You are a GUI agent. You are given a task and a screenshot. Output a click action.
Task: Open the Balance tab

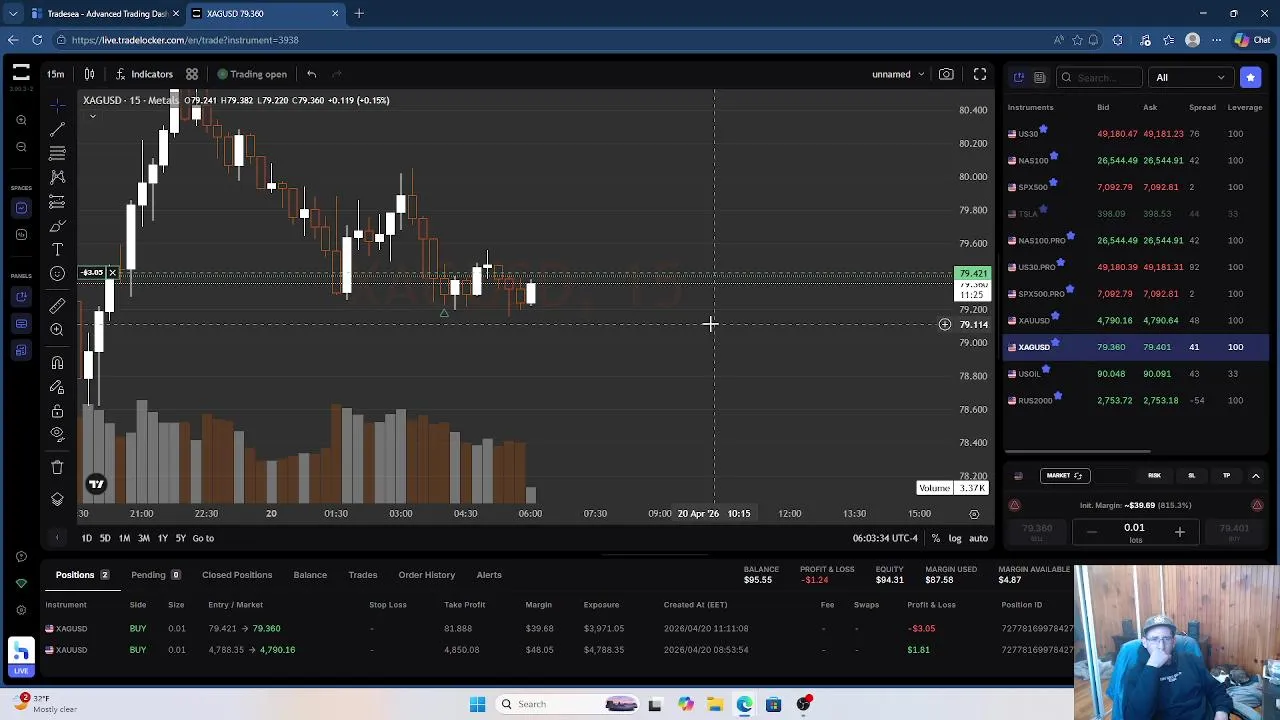pyautogui.click(x=310, y=575)
